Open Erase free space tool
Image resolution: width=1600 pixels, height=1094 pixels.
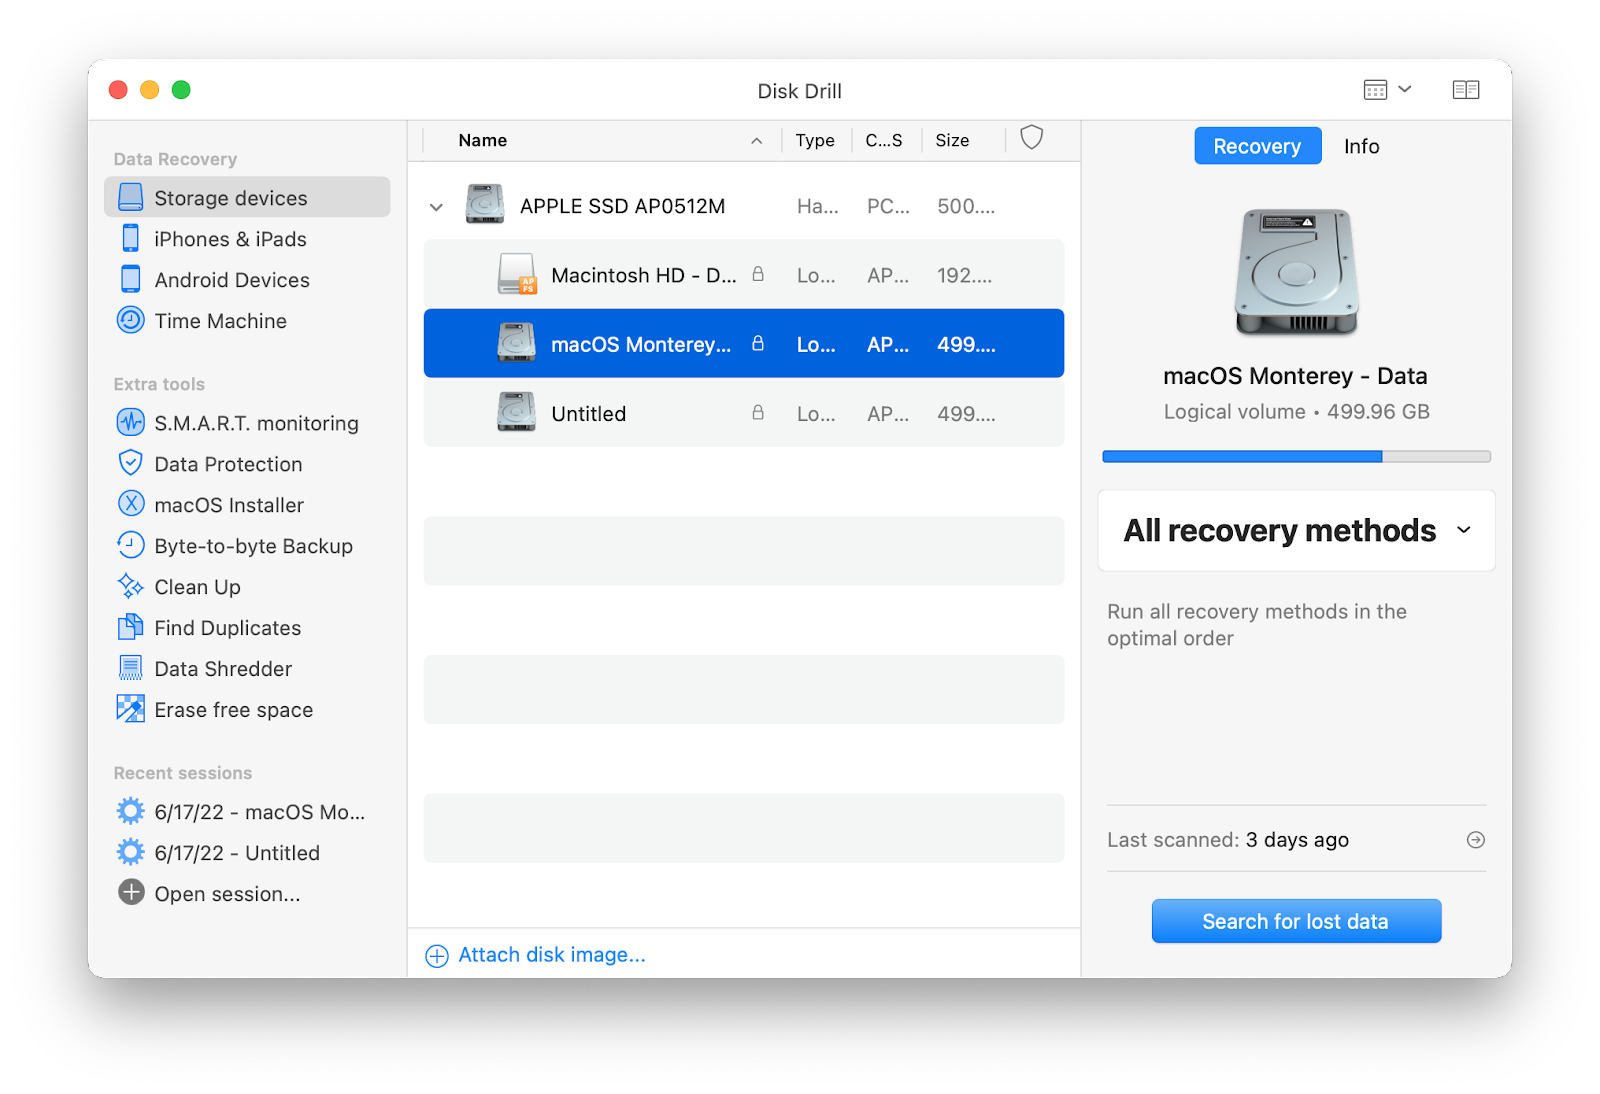coord(233,710)
